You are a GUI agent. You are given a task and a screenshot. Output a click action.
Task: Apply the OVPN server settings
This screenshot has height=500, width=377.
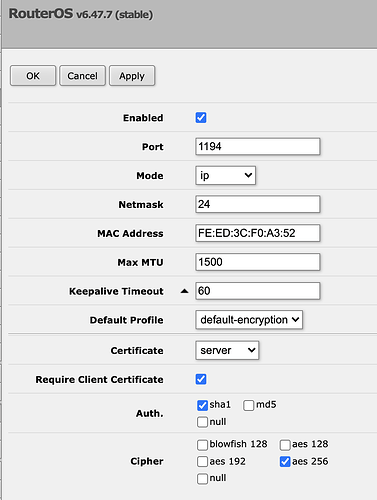point(132,76)
